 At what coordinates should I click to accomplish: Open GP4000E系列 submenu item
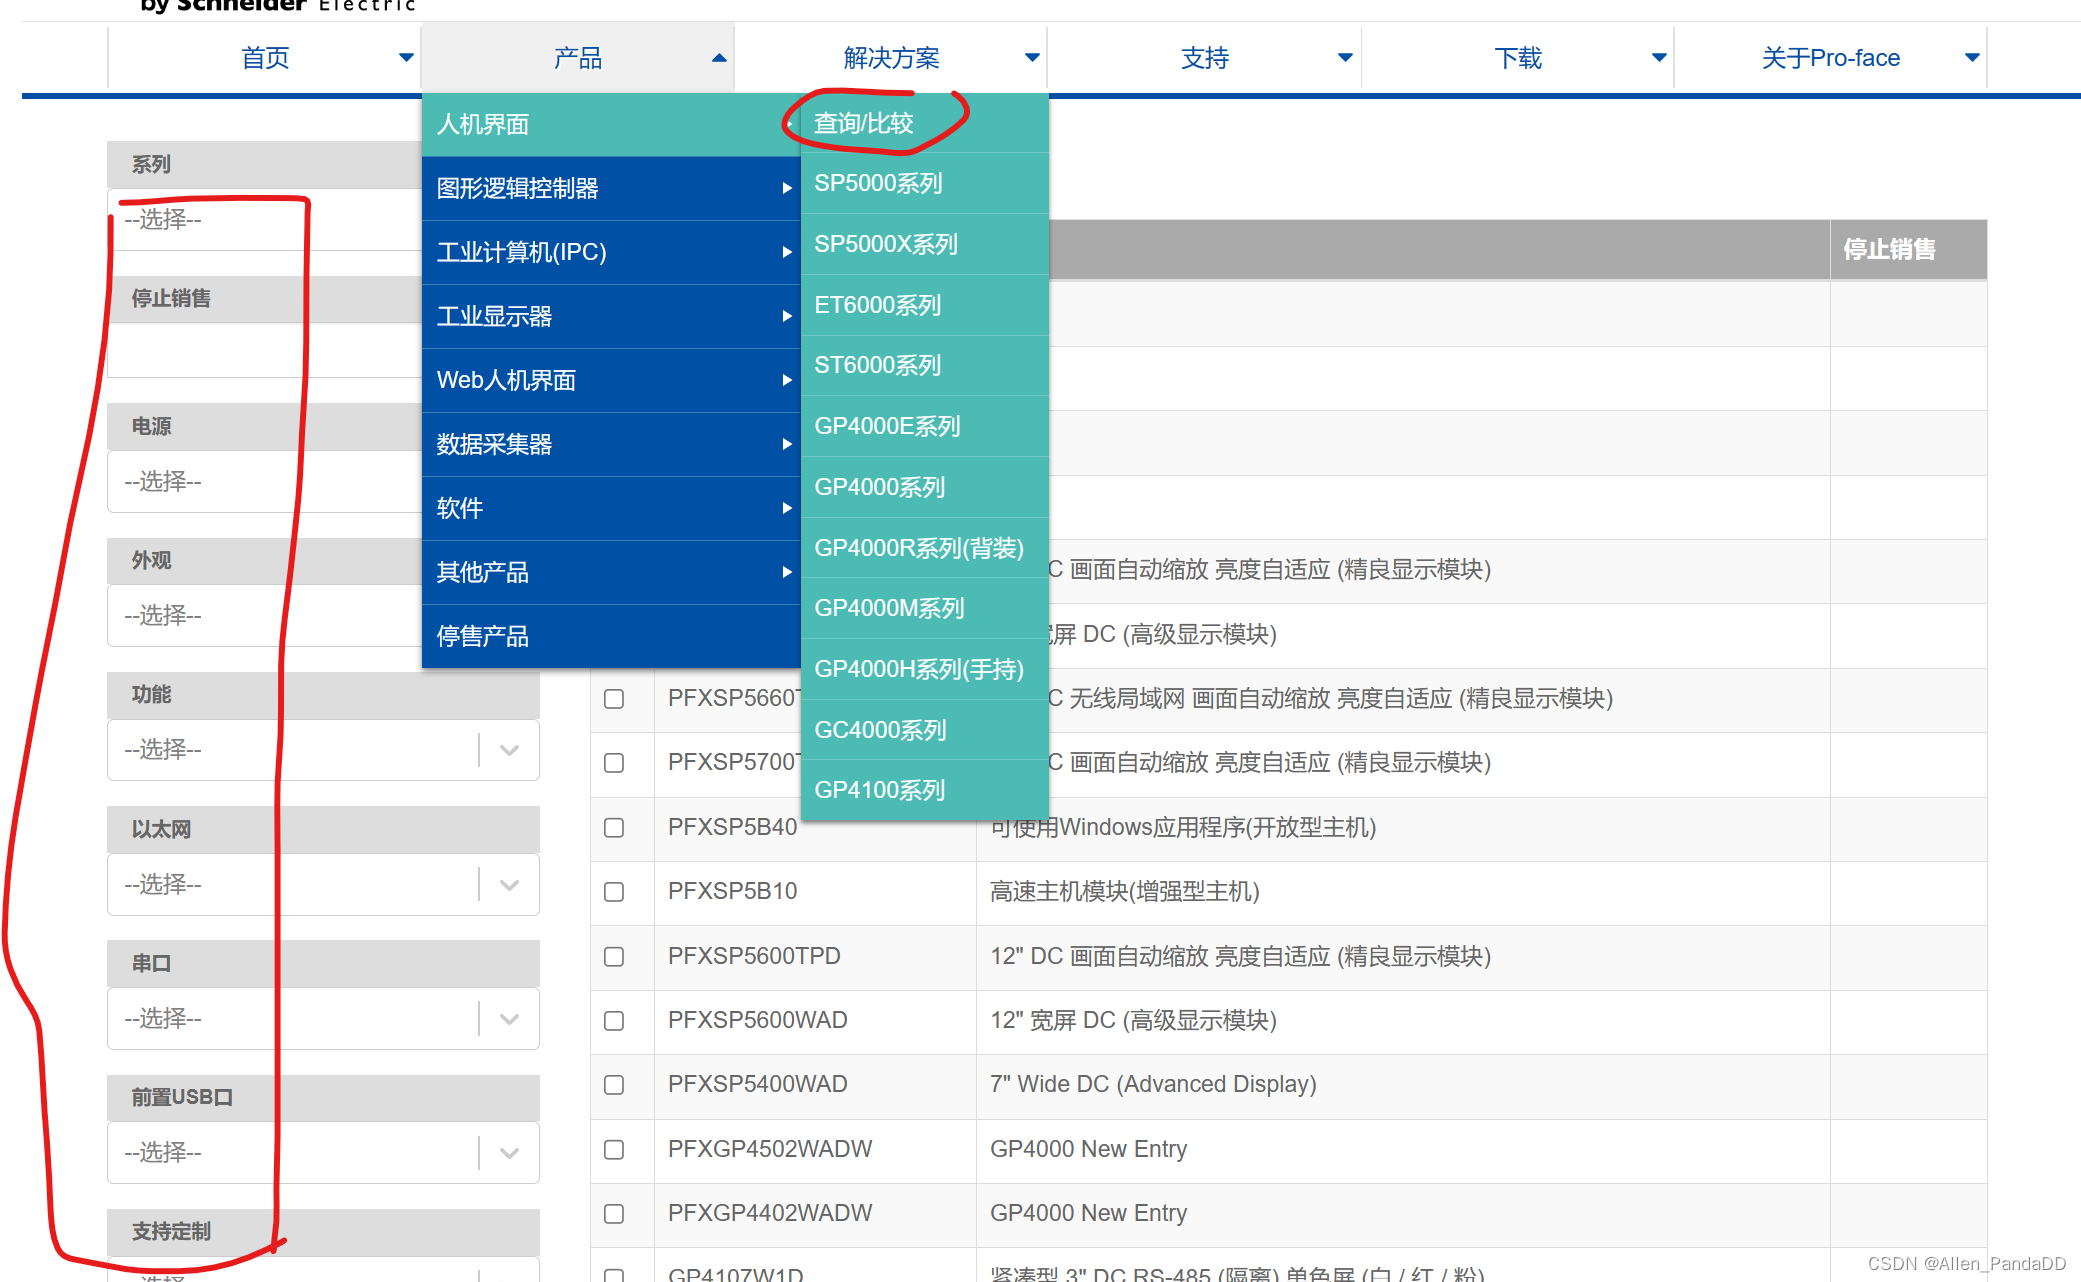pyautogui.click(x=924, y=426)
